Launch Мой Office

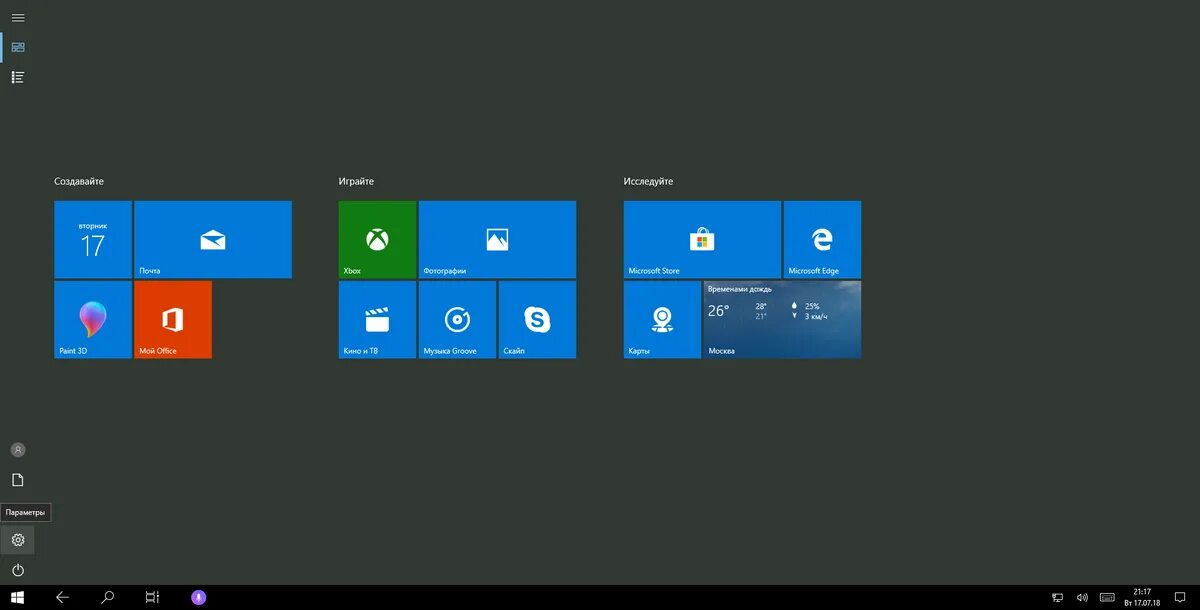[172, 319]
